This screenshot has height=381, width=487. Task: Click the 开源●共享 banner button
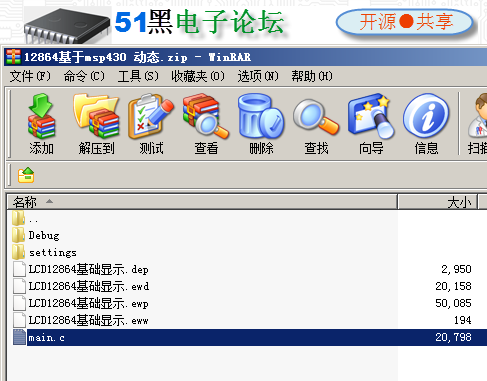coord(405,22)
